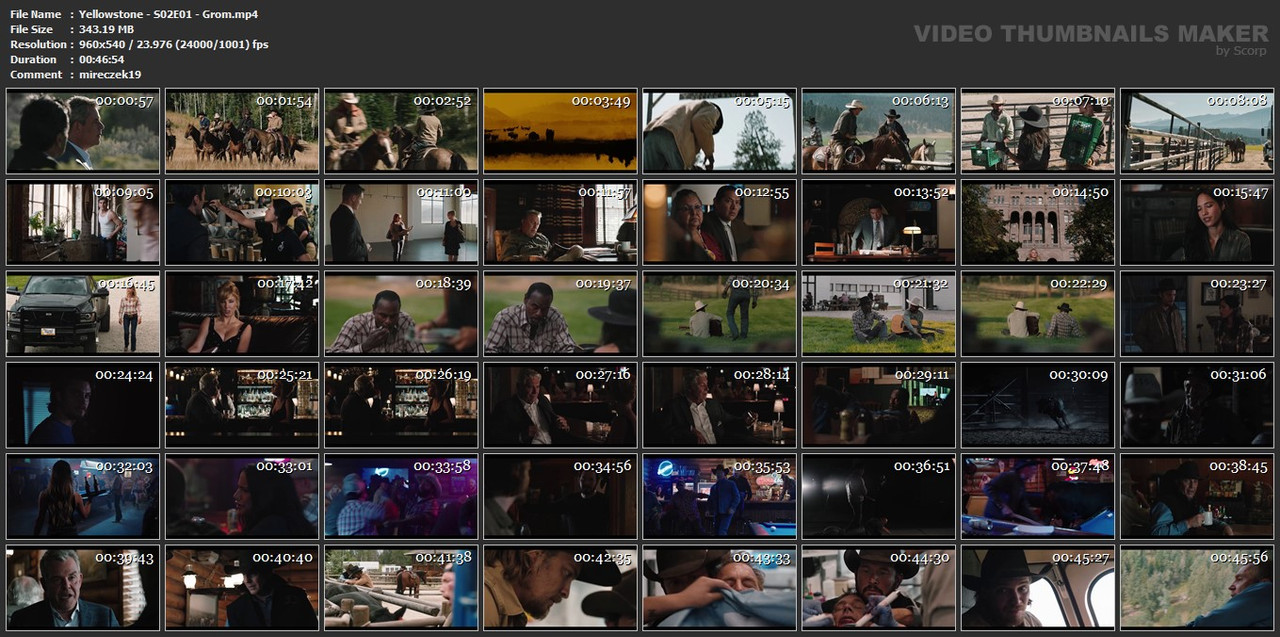The width and height of the screenshot is (1280, 637).
Task: Select the thumbnail stamped 00:12:55
Action: pos(720,222)
